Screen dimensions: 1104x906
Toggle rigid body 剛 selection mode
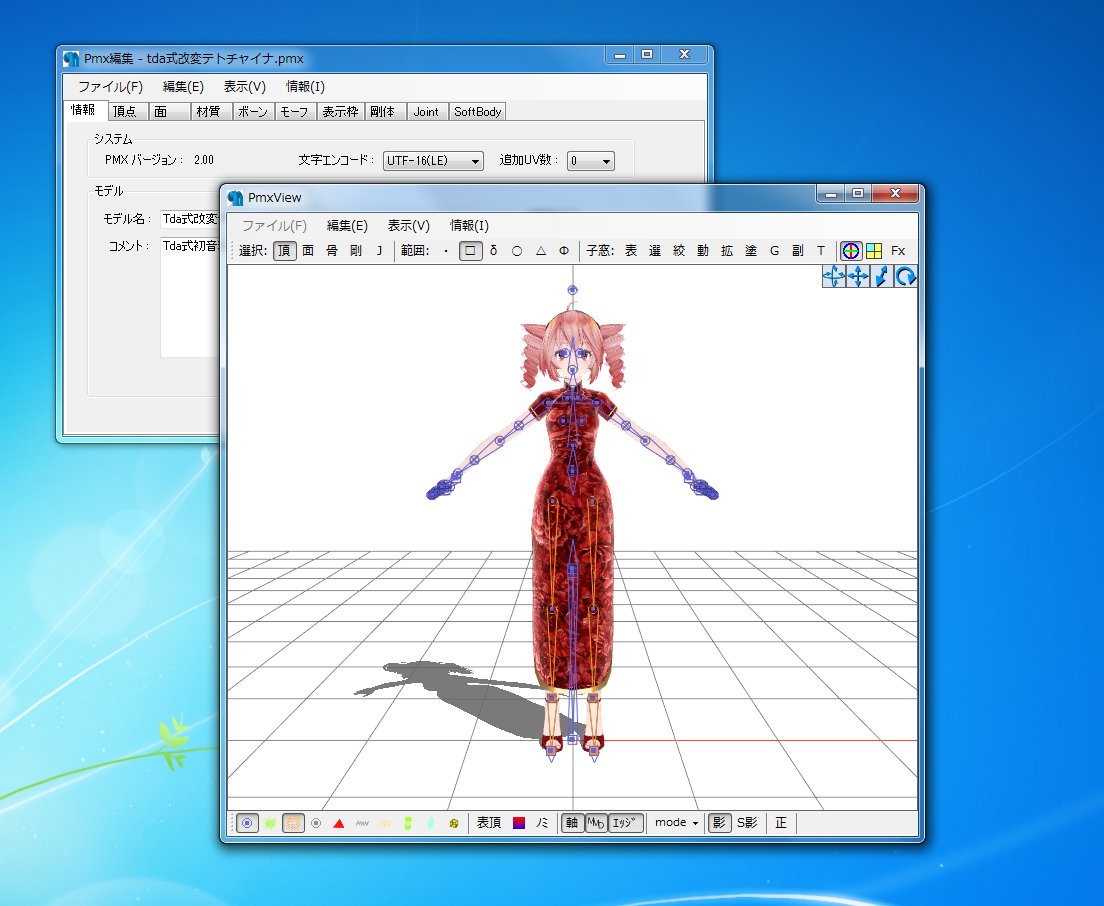[x=356, y=251]
